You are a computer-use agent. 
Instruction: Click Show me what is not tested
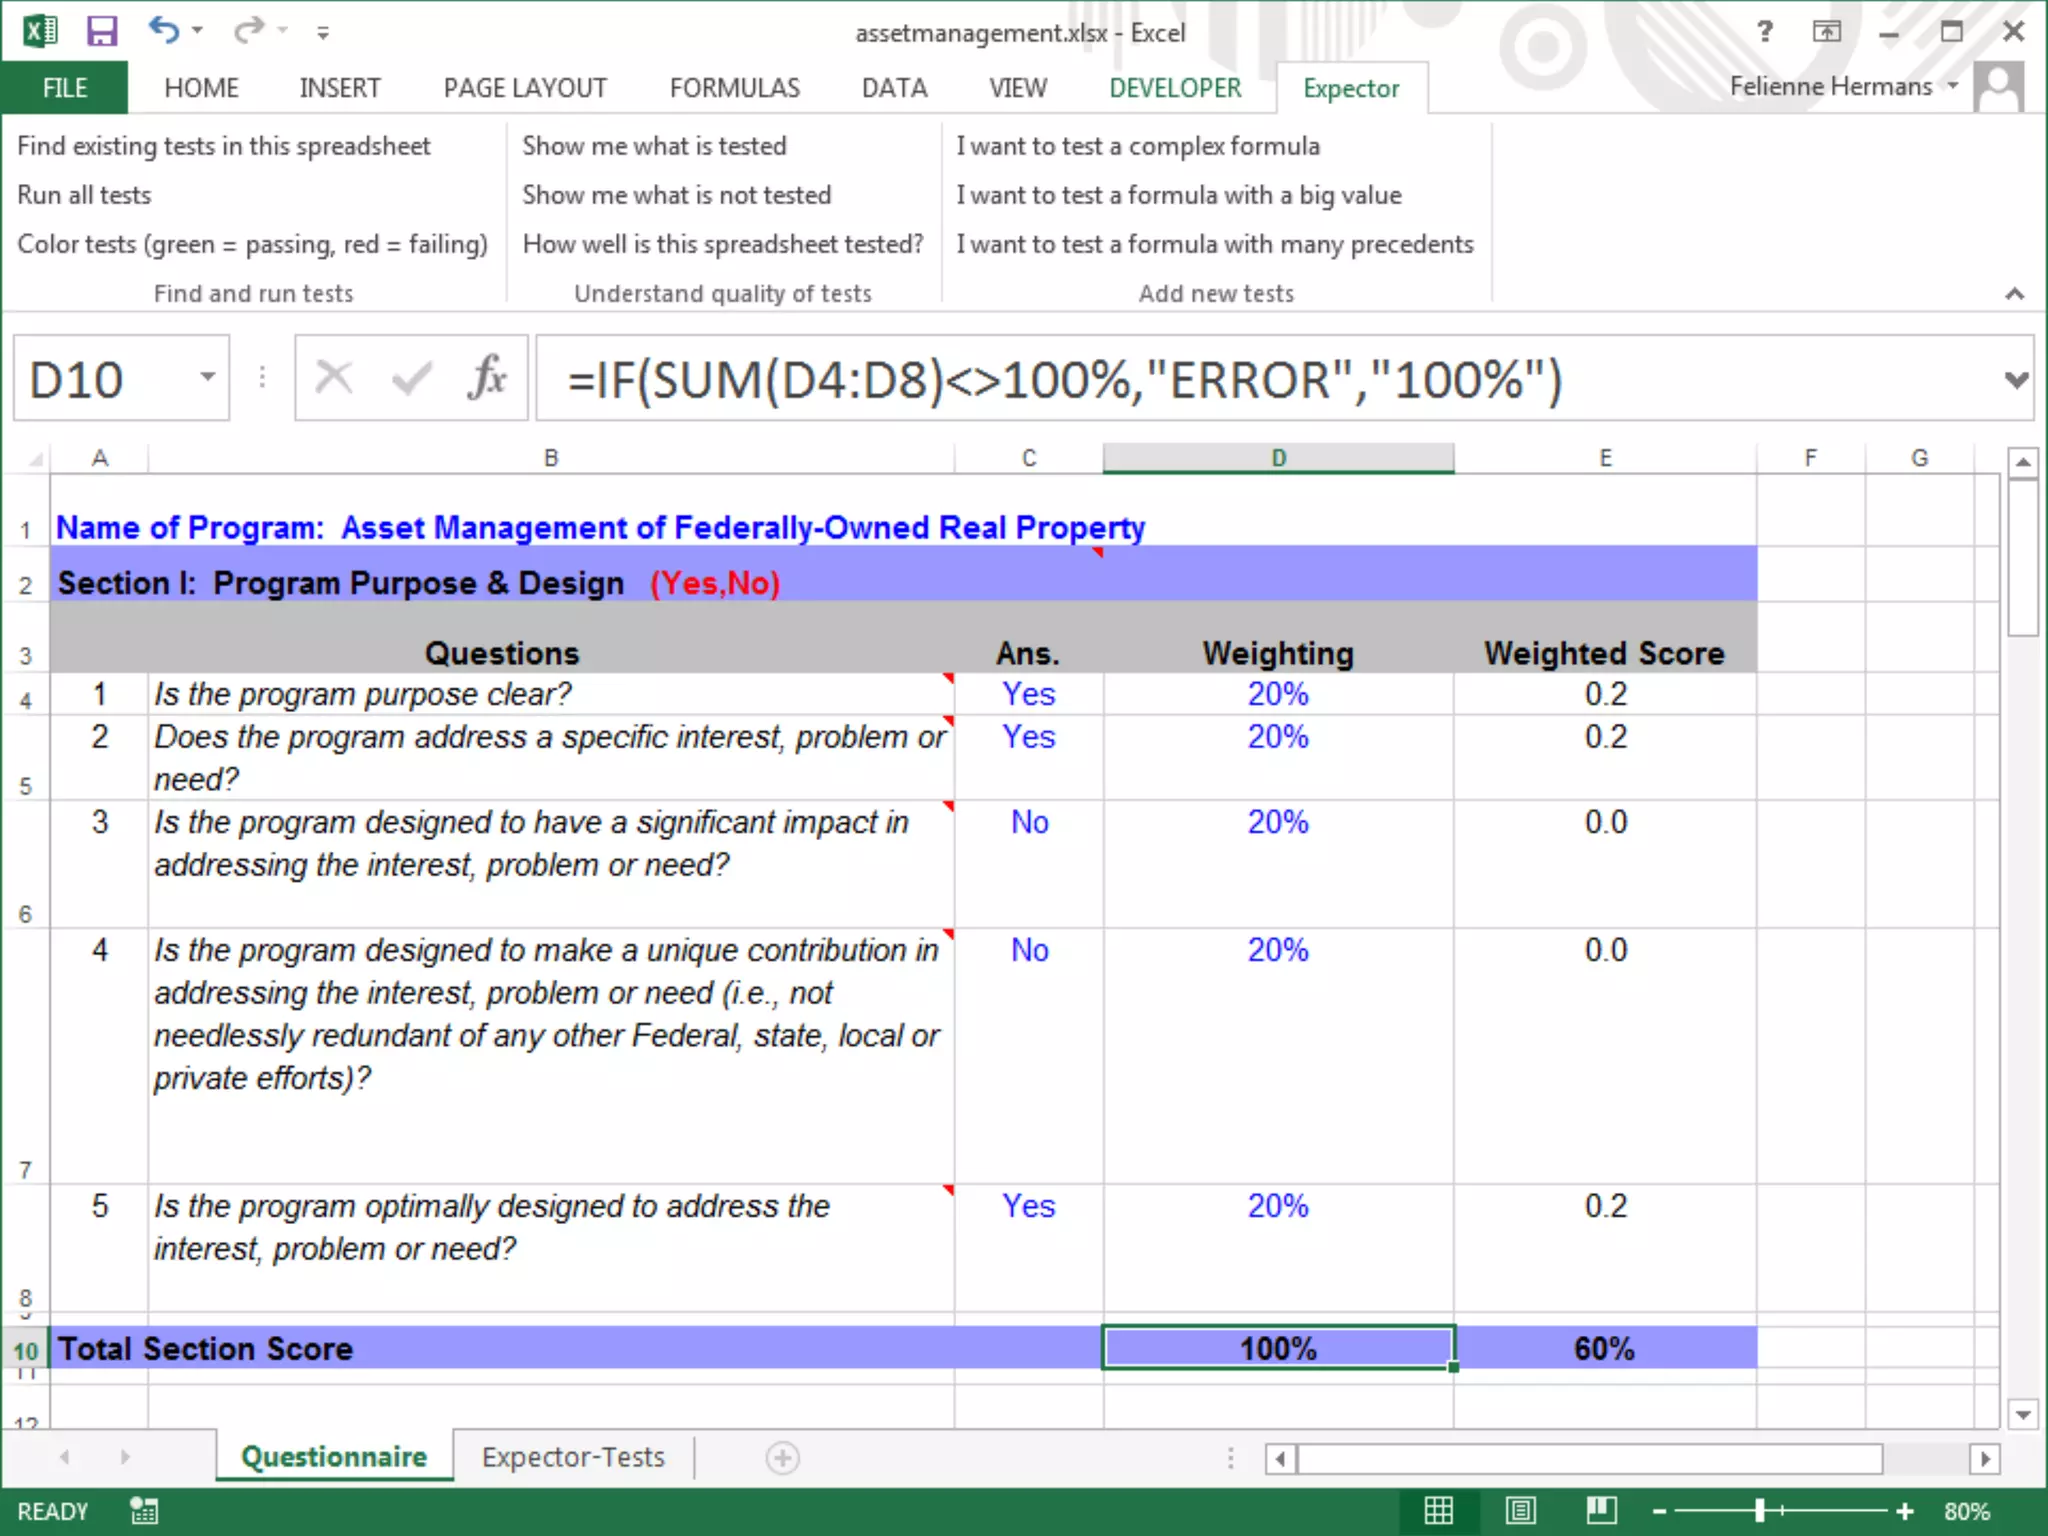coord(676,195)
